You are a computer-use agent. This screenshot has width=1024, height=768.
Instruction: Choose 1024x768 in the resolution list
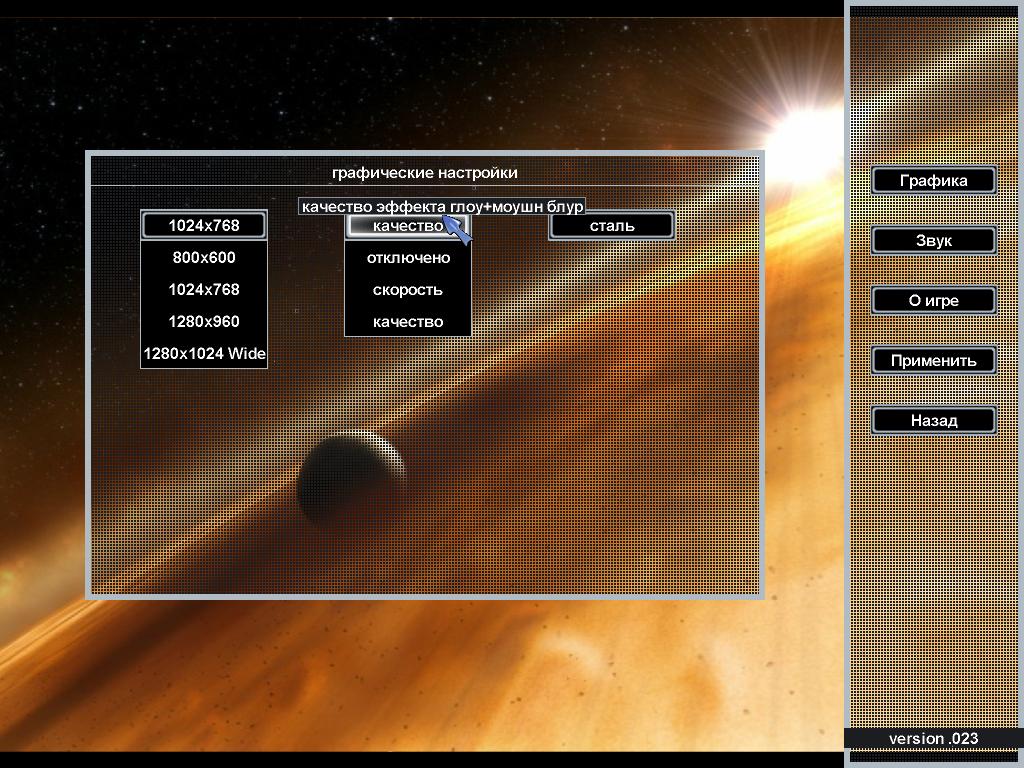click(x=204, y=290)
